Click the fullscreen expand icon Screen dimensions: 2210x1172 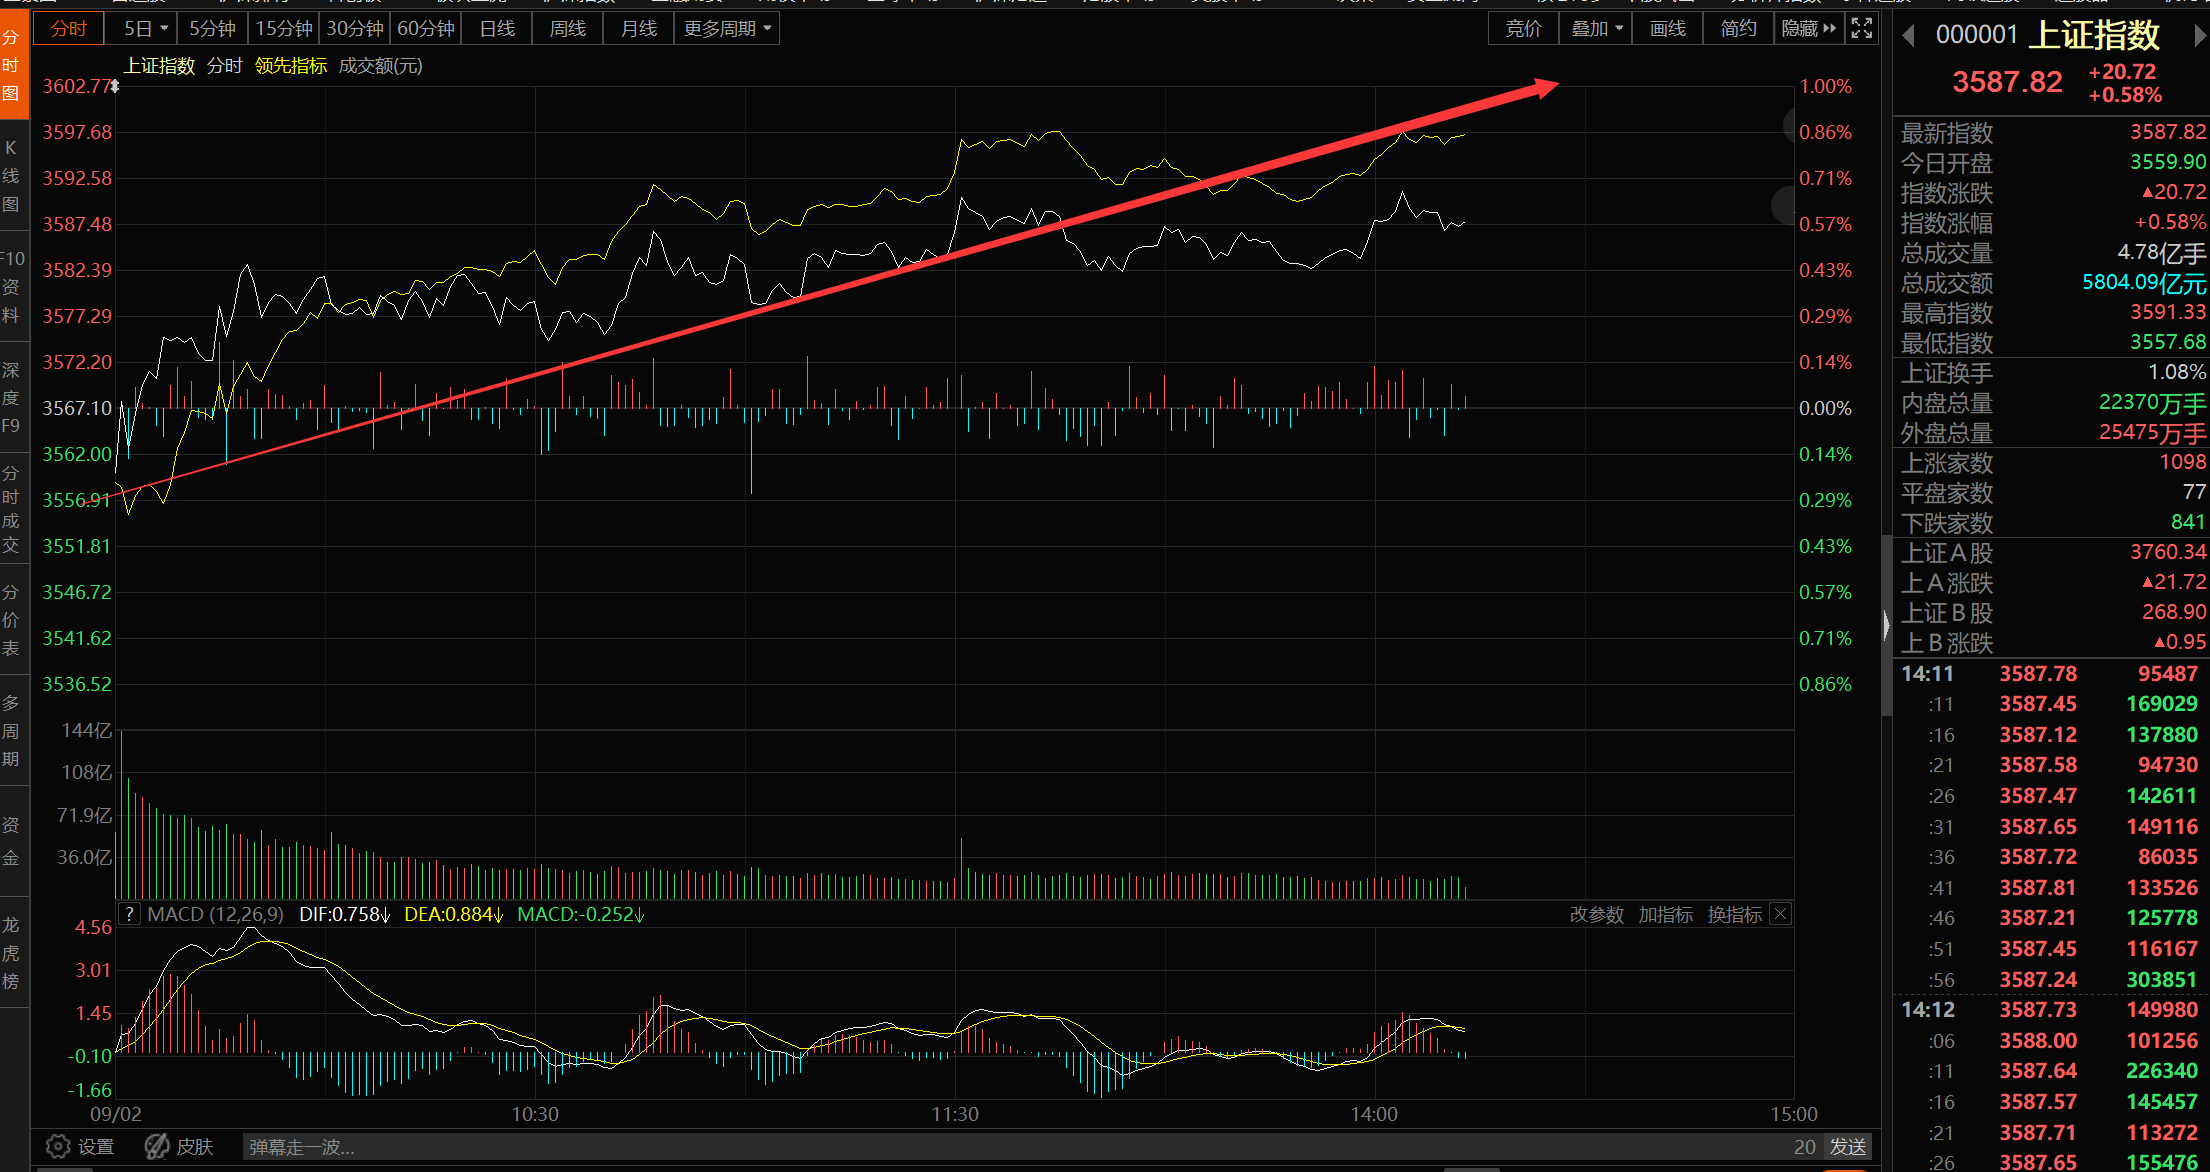[x=1861, y=28]
